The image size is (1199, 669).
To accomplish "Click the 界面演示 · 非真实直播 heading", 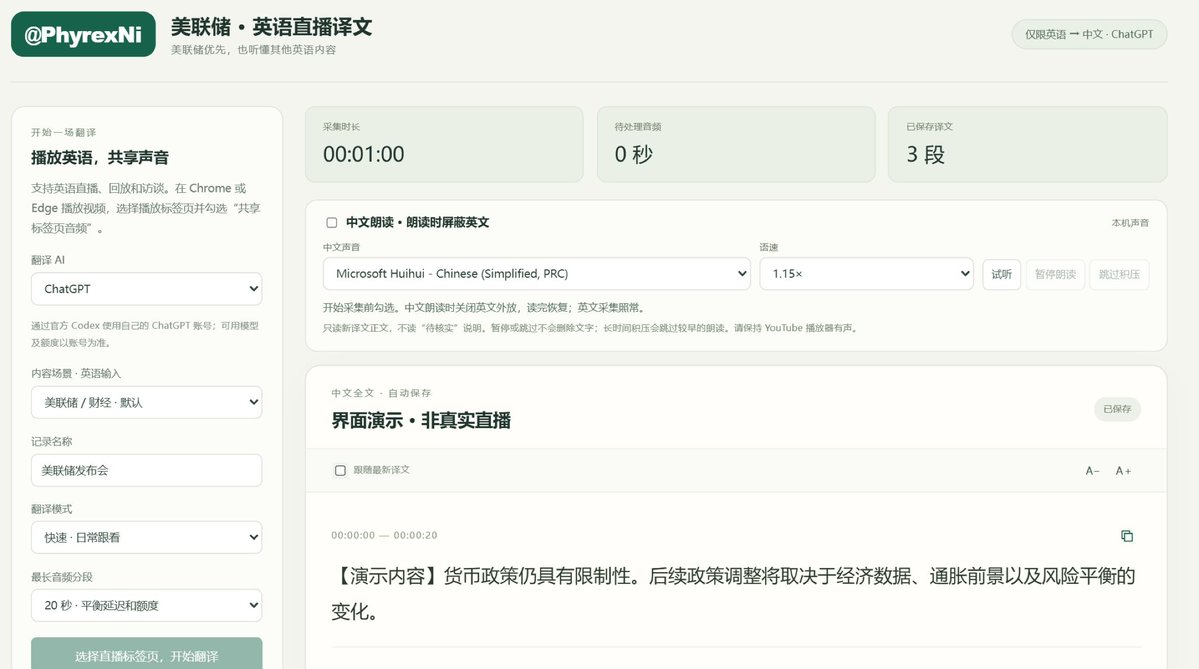I will tap(421, 421).
